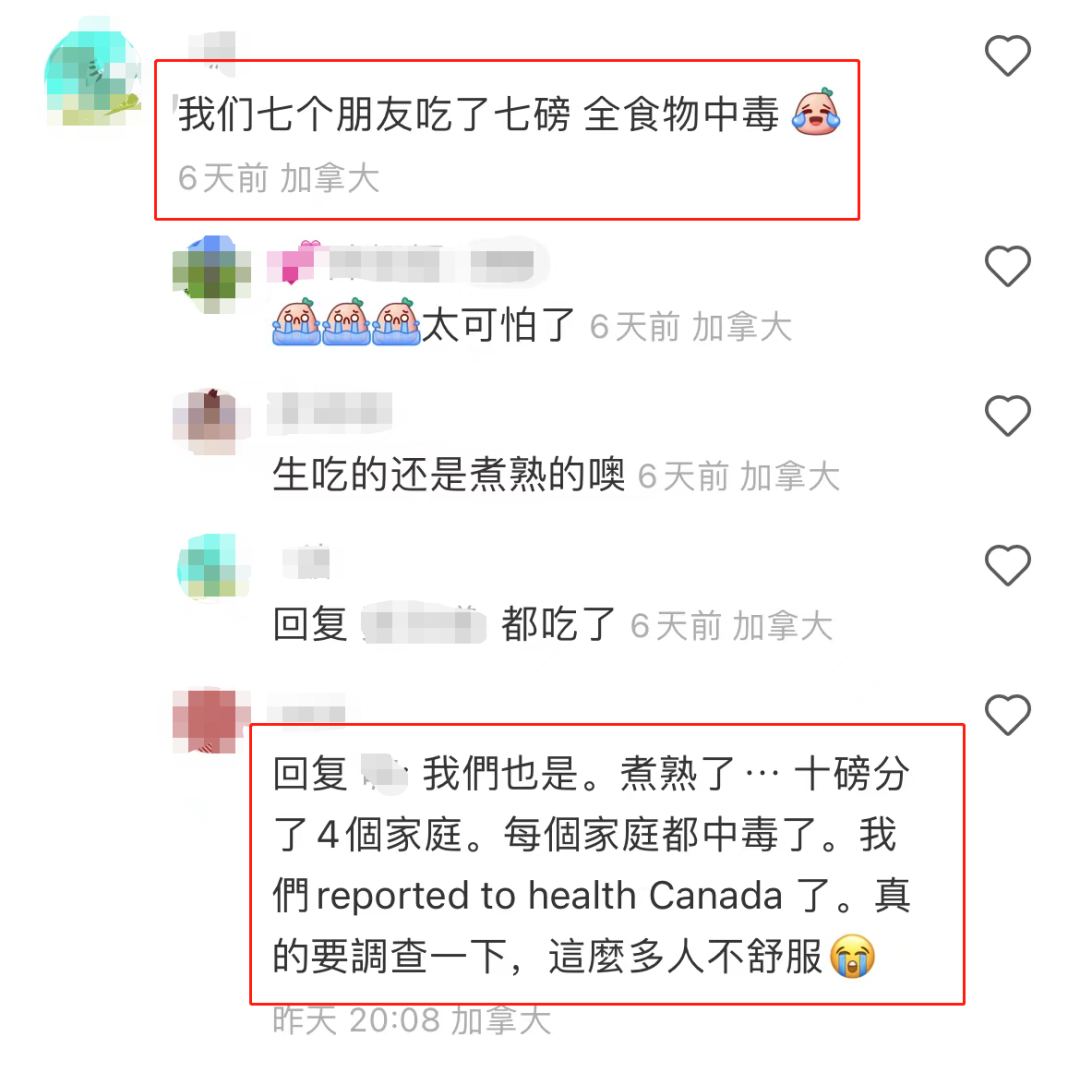Tap the blurred username after 回复 in 都吃了

click(424, 624)
